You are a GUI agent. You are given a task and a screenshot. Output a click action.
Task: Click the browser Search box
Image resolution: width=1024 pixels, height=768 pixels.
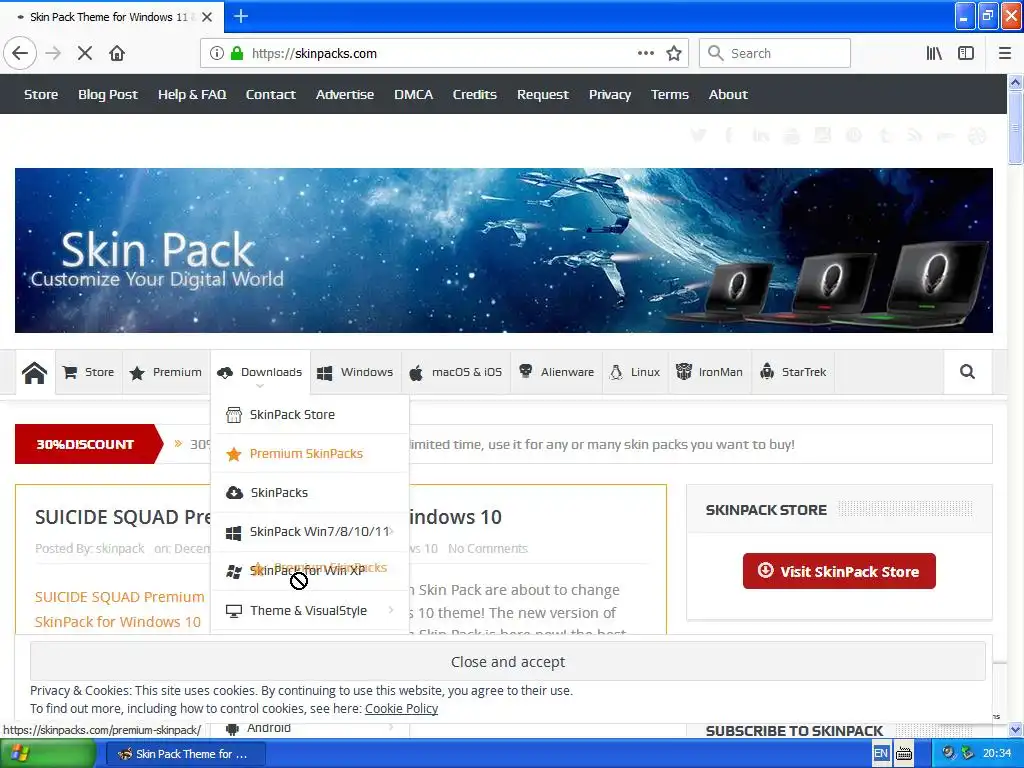click(775, 54)
